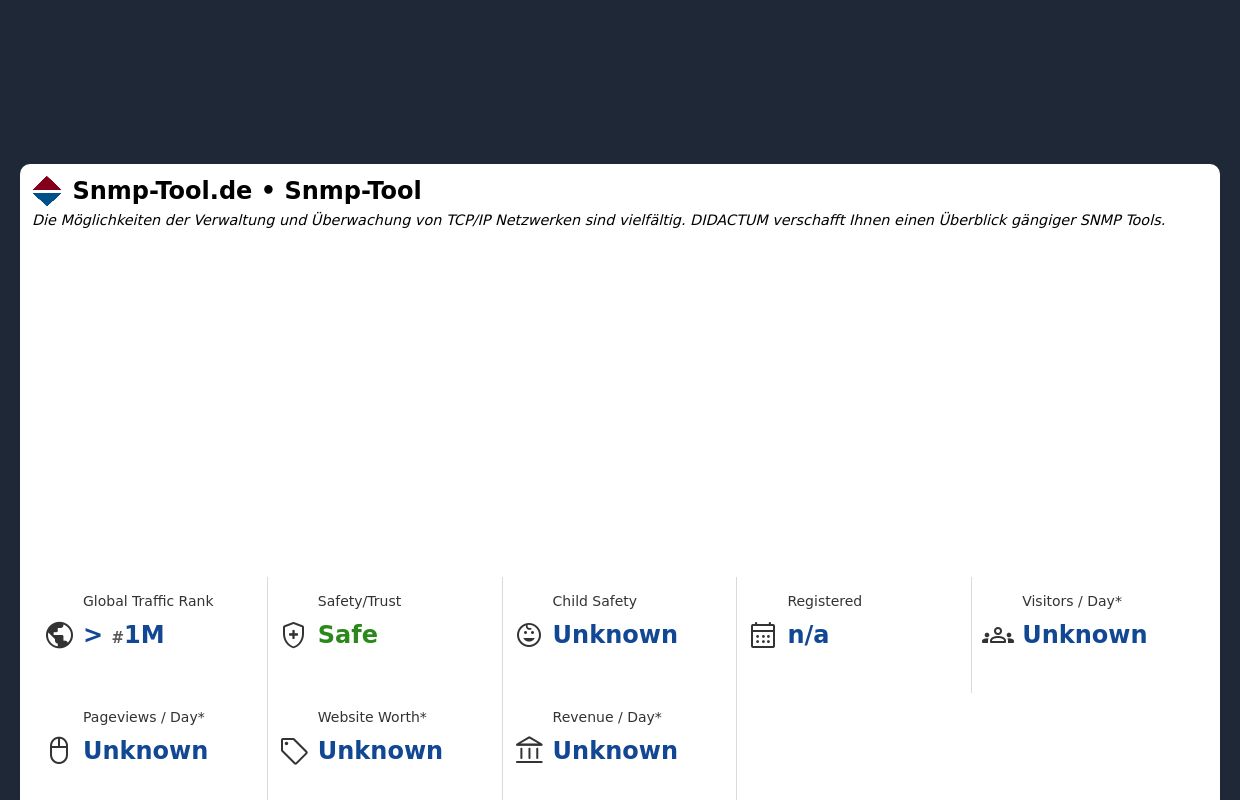Viewport: 1240px width, 800px height.
Task: Click the Visitors / Day* label
Action: [1072, 601]
